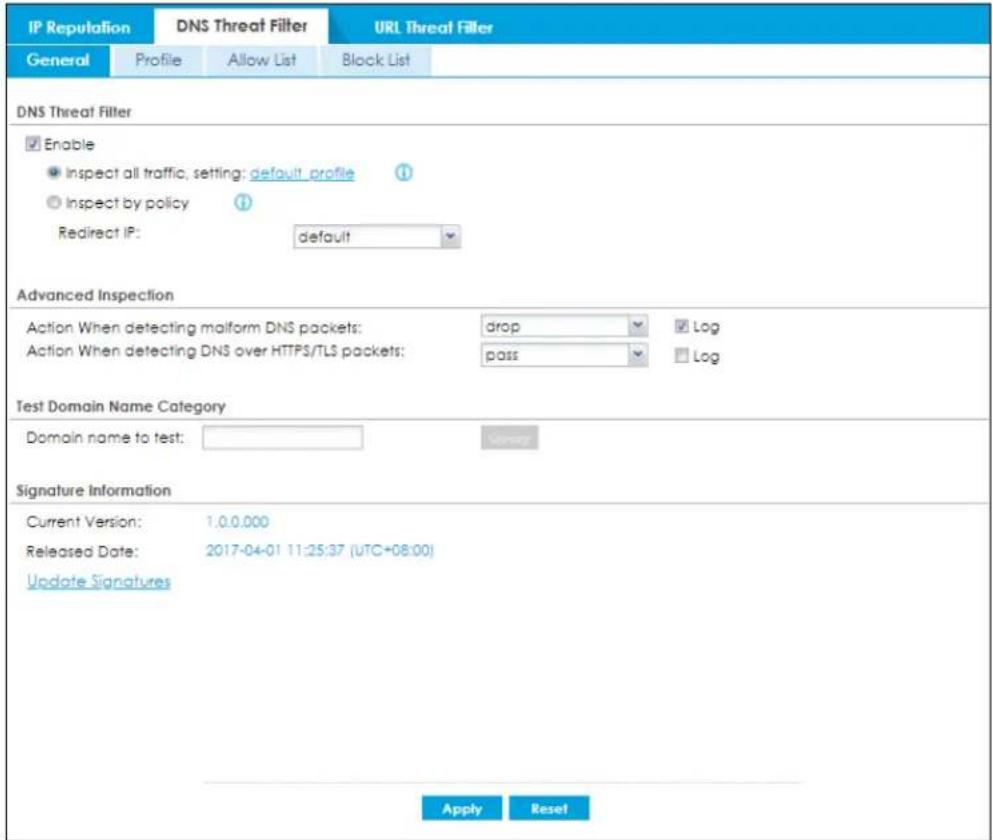Open malform DNS packets action dropdown
Screen dimensions: 993x840
click(x=564, y=326)
